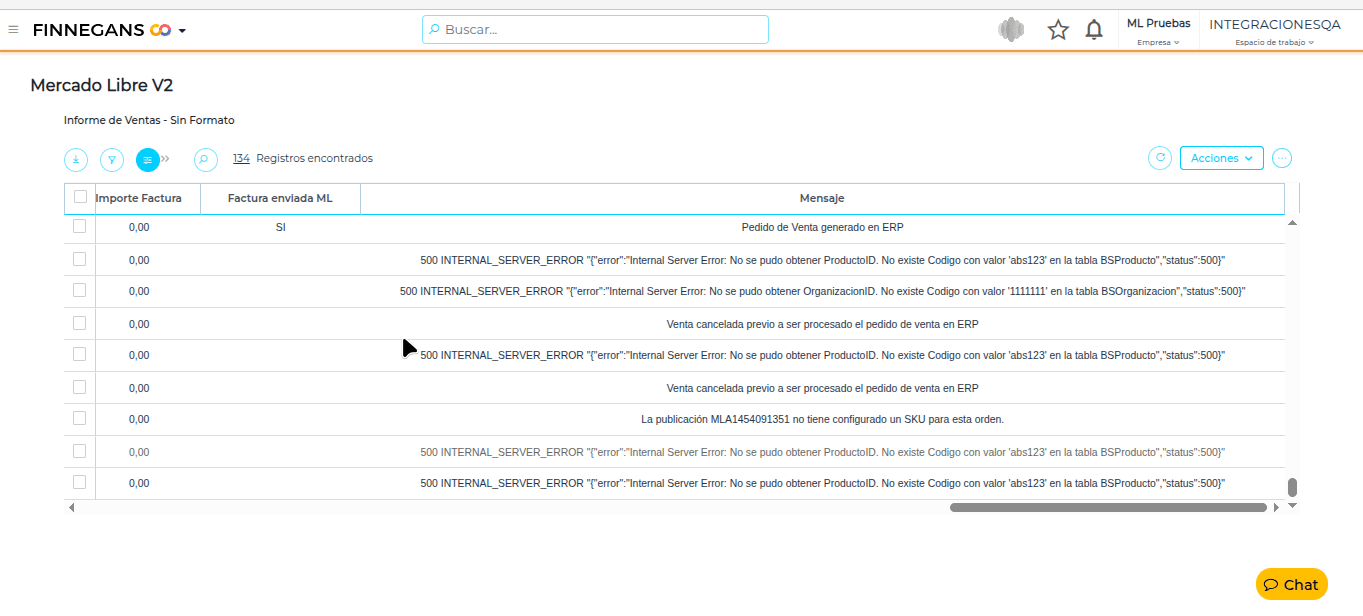Screen dimensions: 1363x616
Task: Expand the double chevron next to sliders
Action: pos(166,159)
